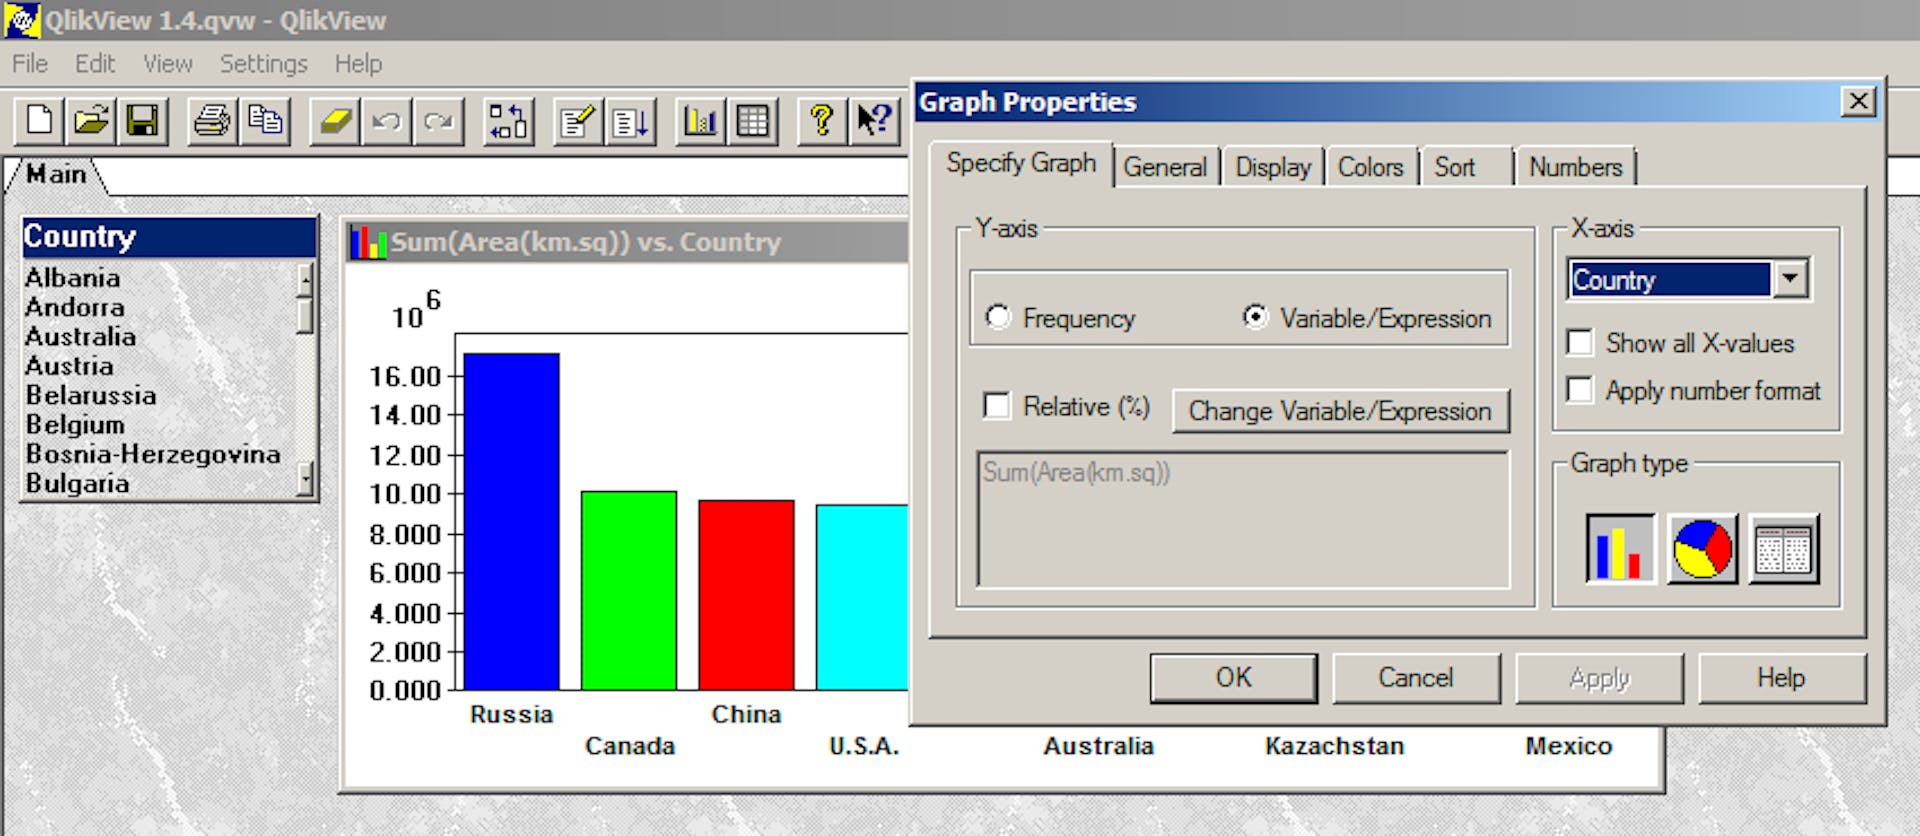Click the New document toolbar icon

(40, 122)
